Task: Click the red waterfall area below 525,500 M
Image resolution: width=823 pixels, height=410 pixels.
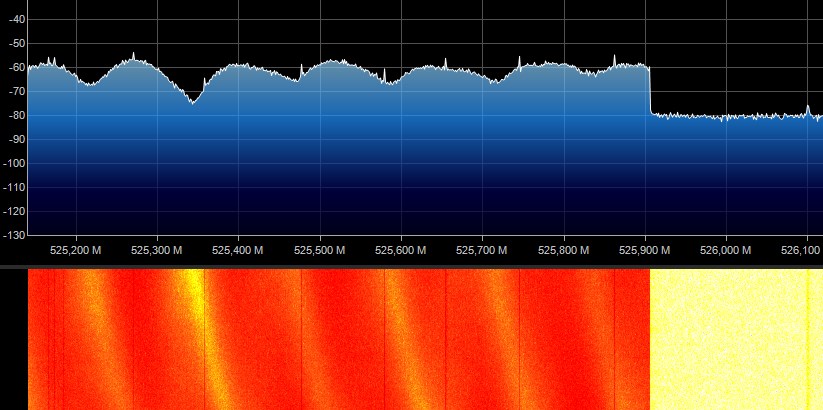Action: click(330, 340)
